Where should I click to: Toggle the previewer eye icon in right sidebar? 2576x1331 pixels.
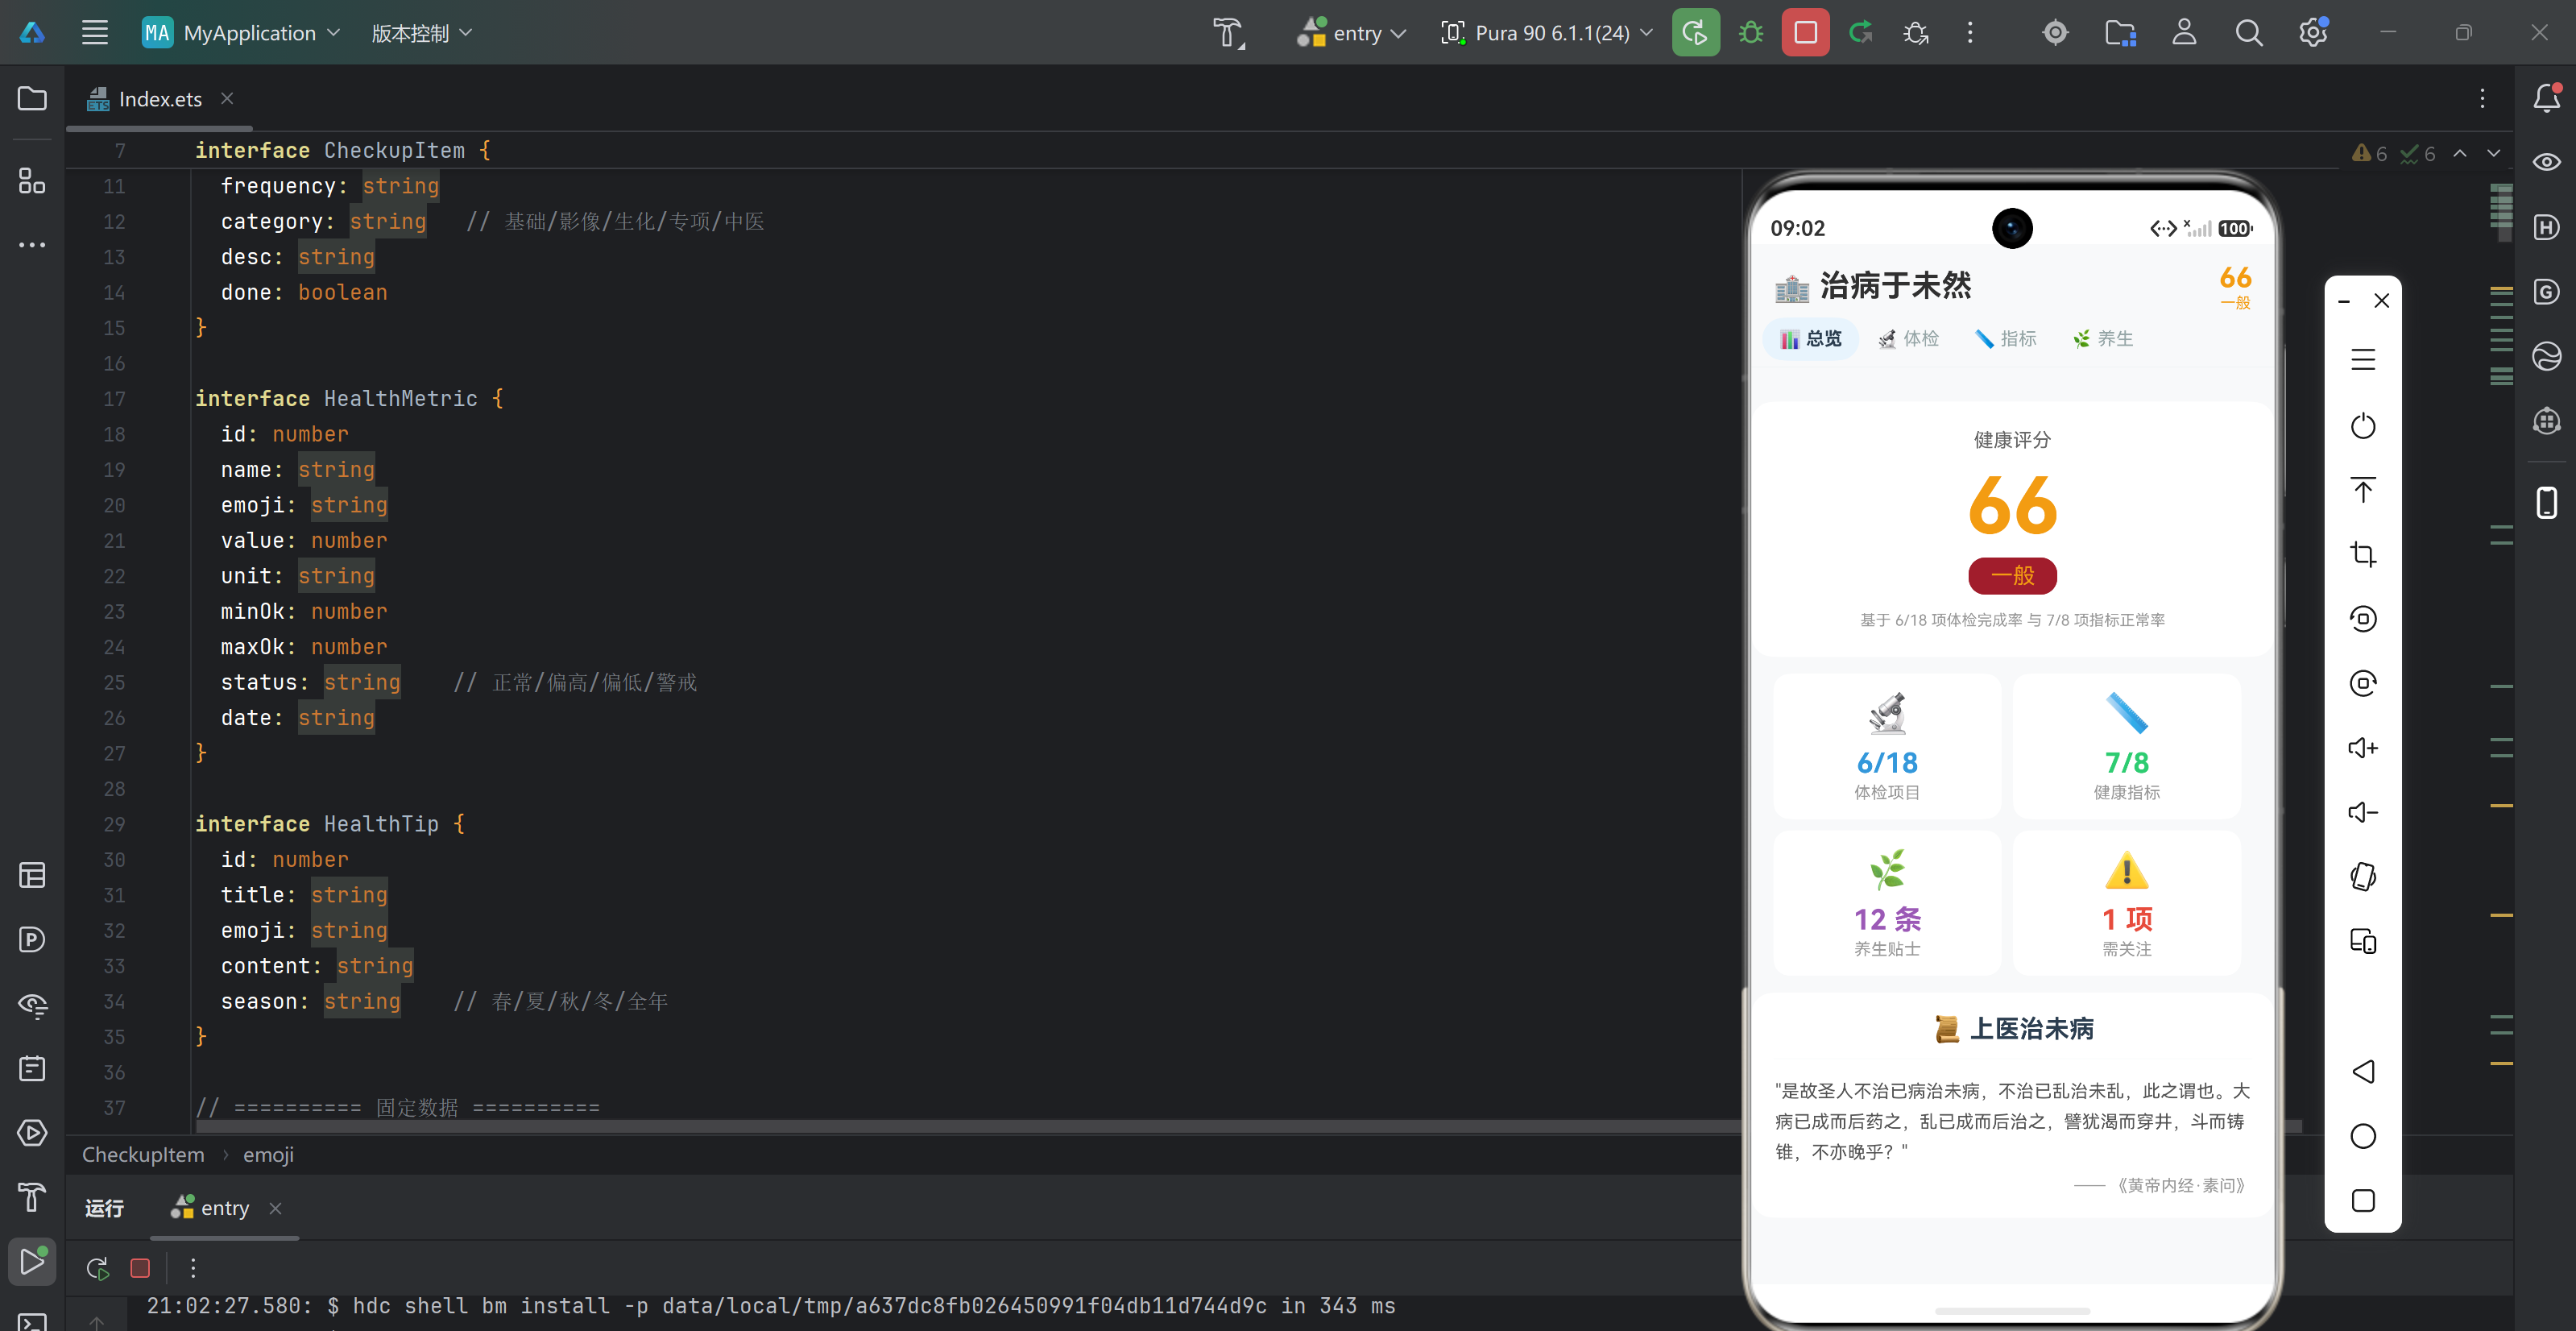click(x=2546, y=162)
